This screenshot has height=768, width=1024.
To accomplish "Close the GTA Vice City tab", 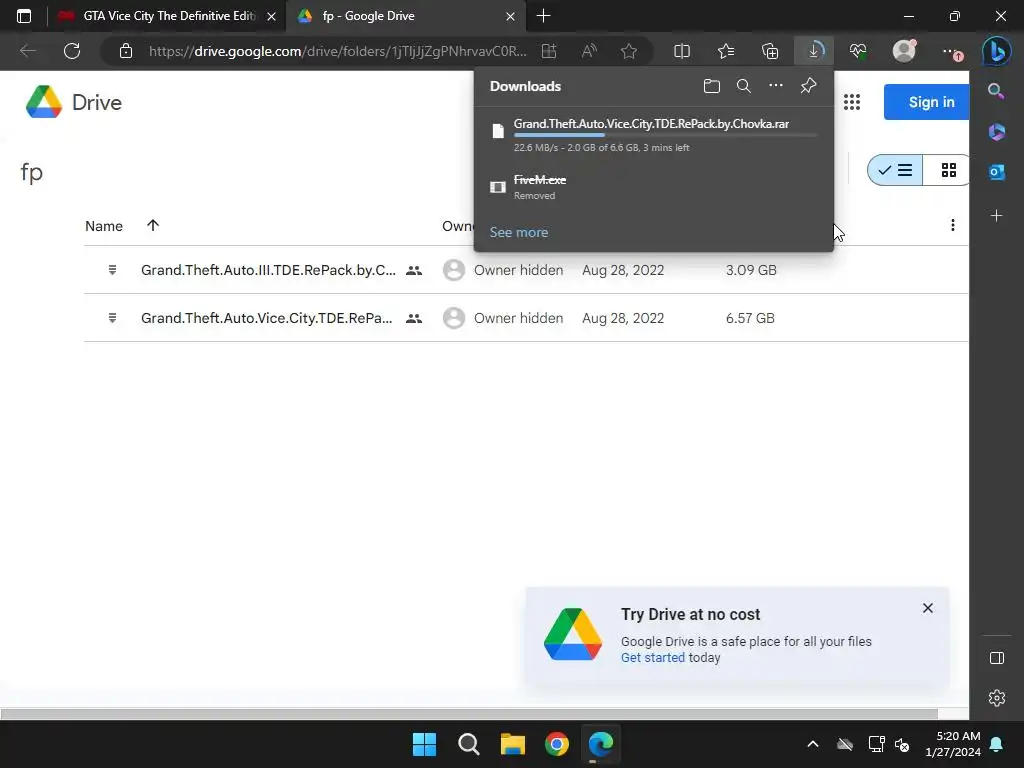I will [272, 16].
